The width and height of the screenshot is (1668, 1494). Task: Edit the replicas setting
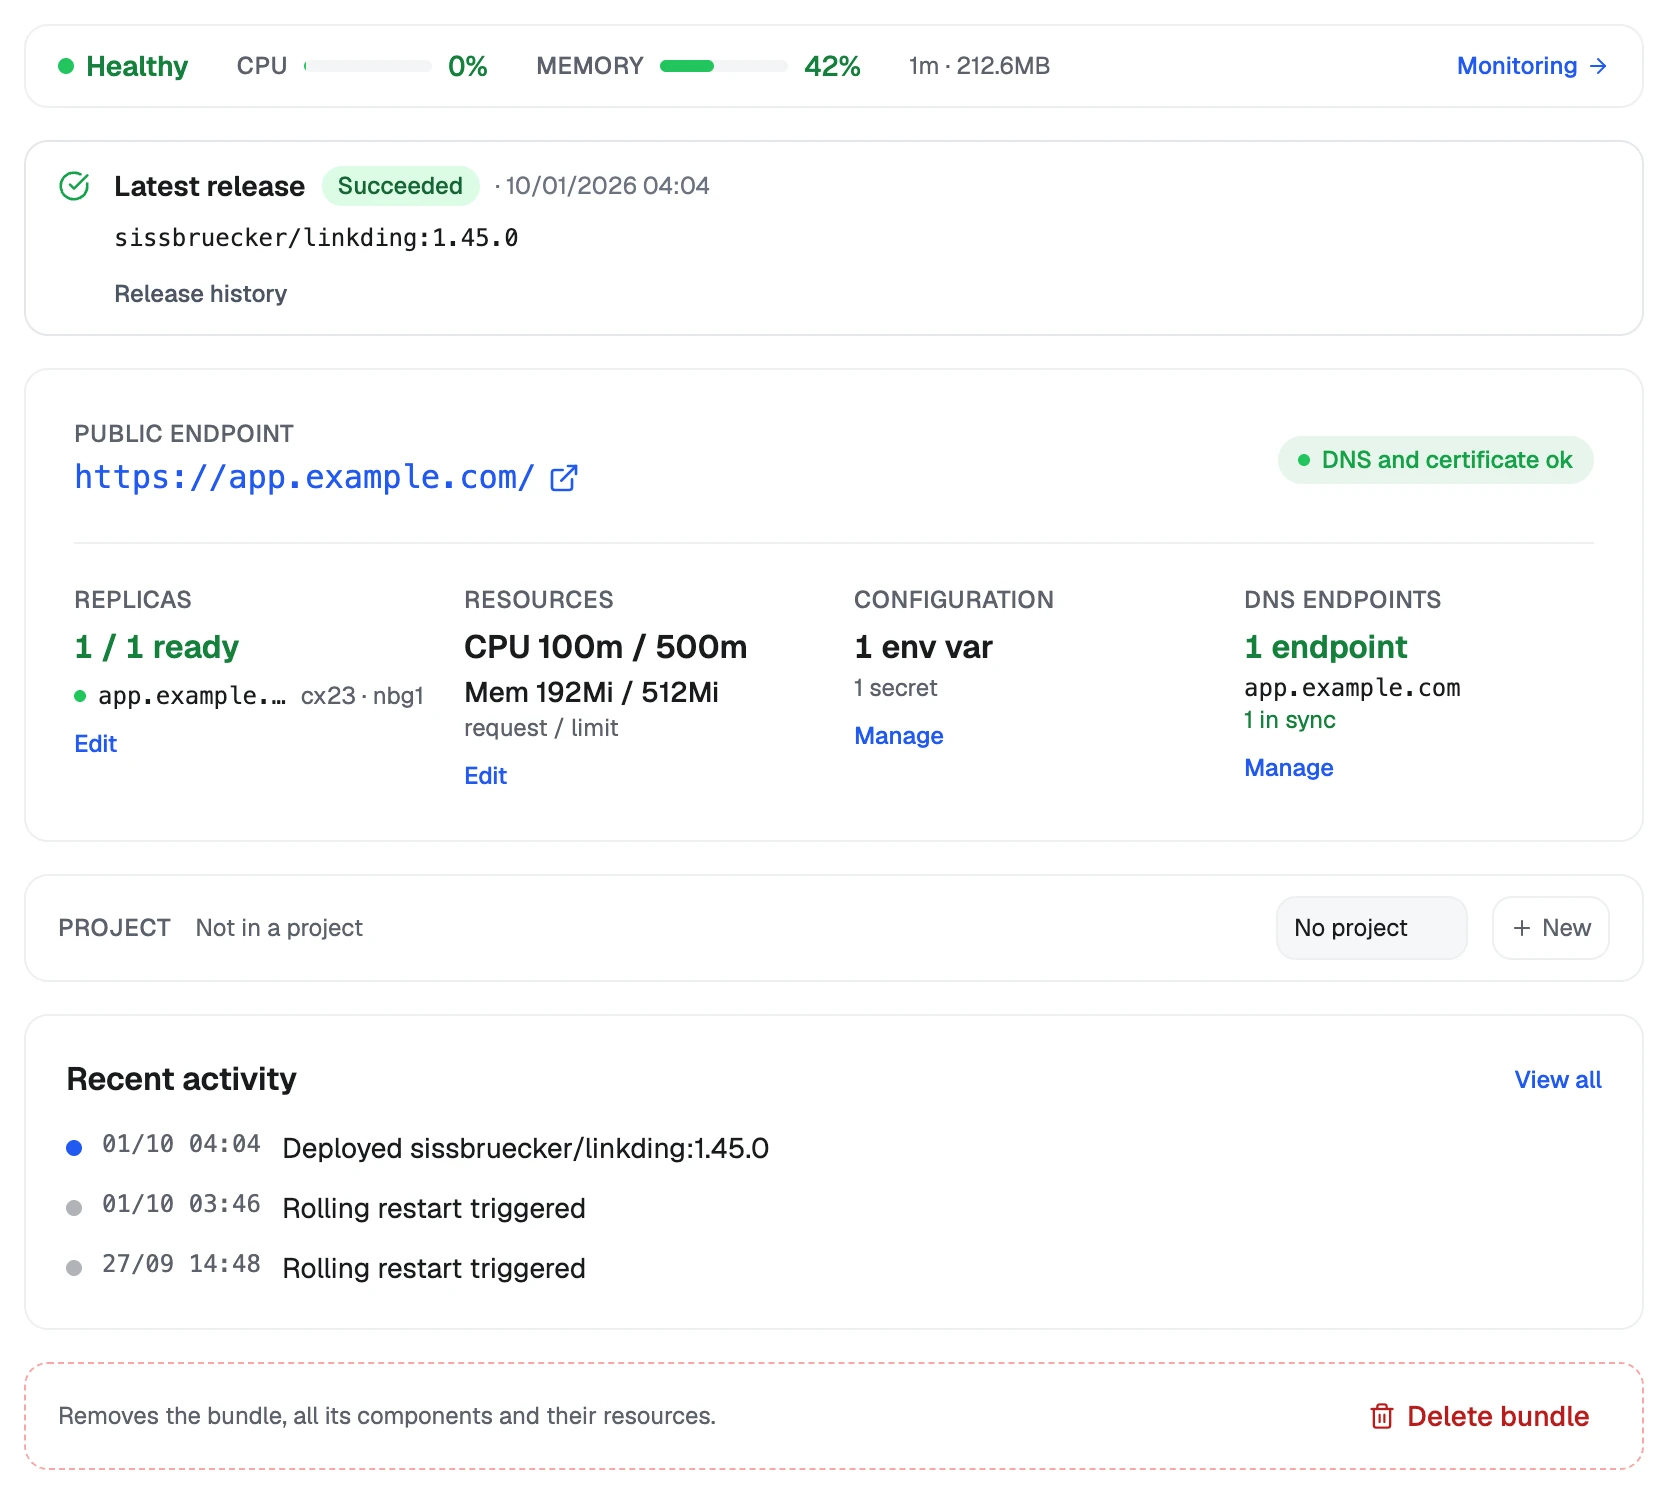point(96,744)
